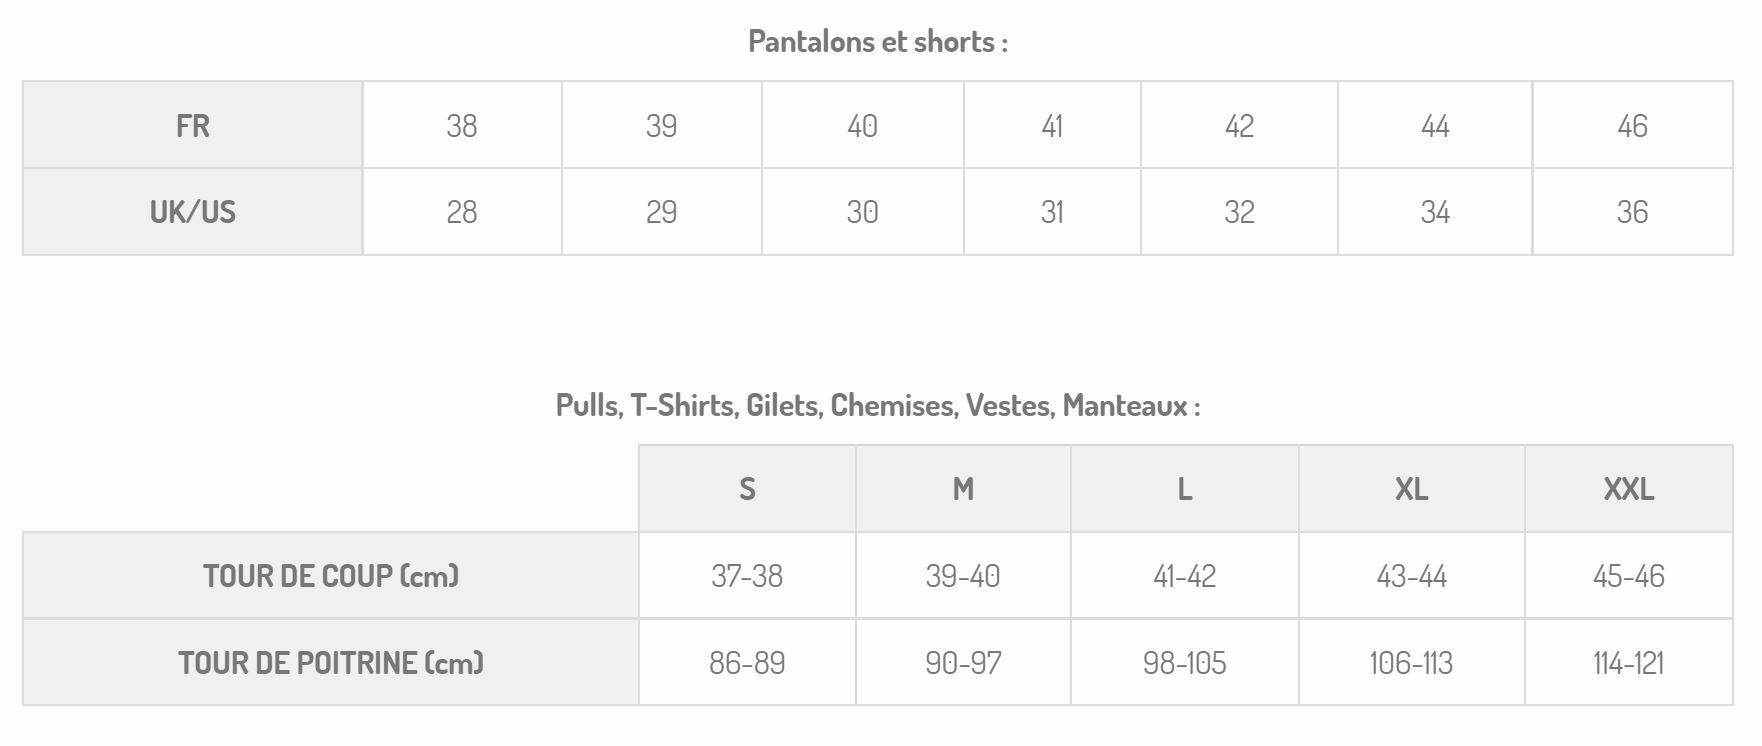Select FR size 40 cell

(x=863, y=125)
